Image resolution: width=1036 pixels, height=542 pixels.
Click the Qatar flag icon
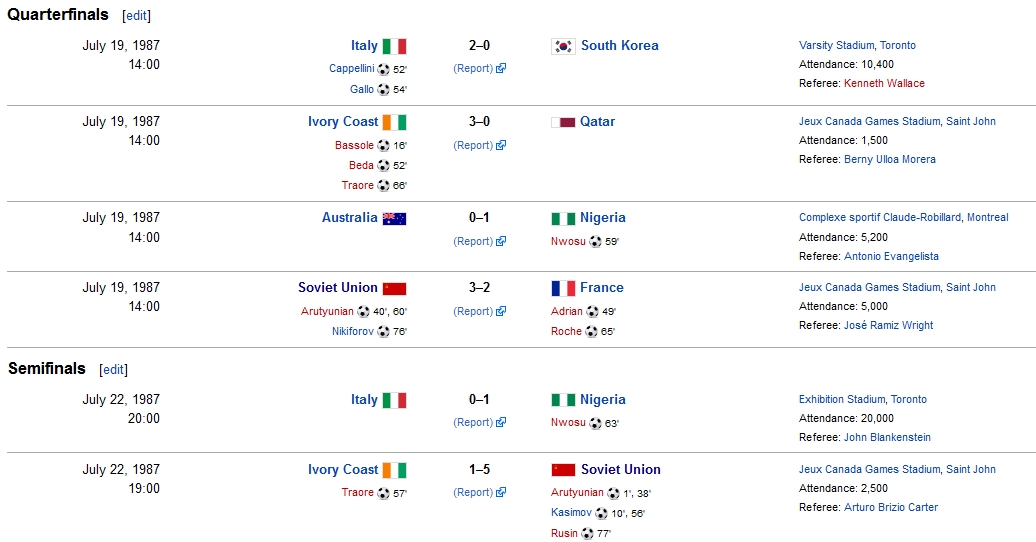(x=563, y=122)
